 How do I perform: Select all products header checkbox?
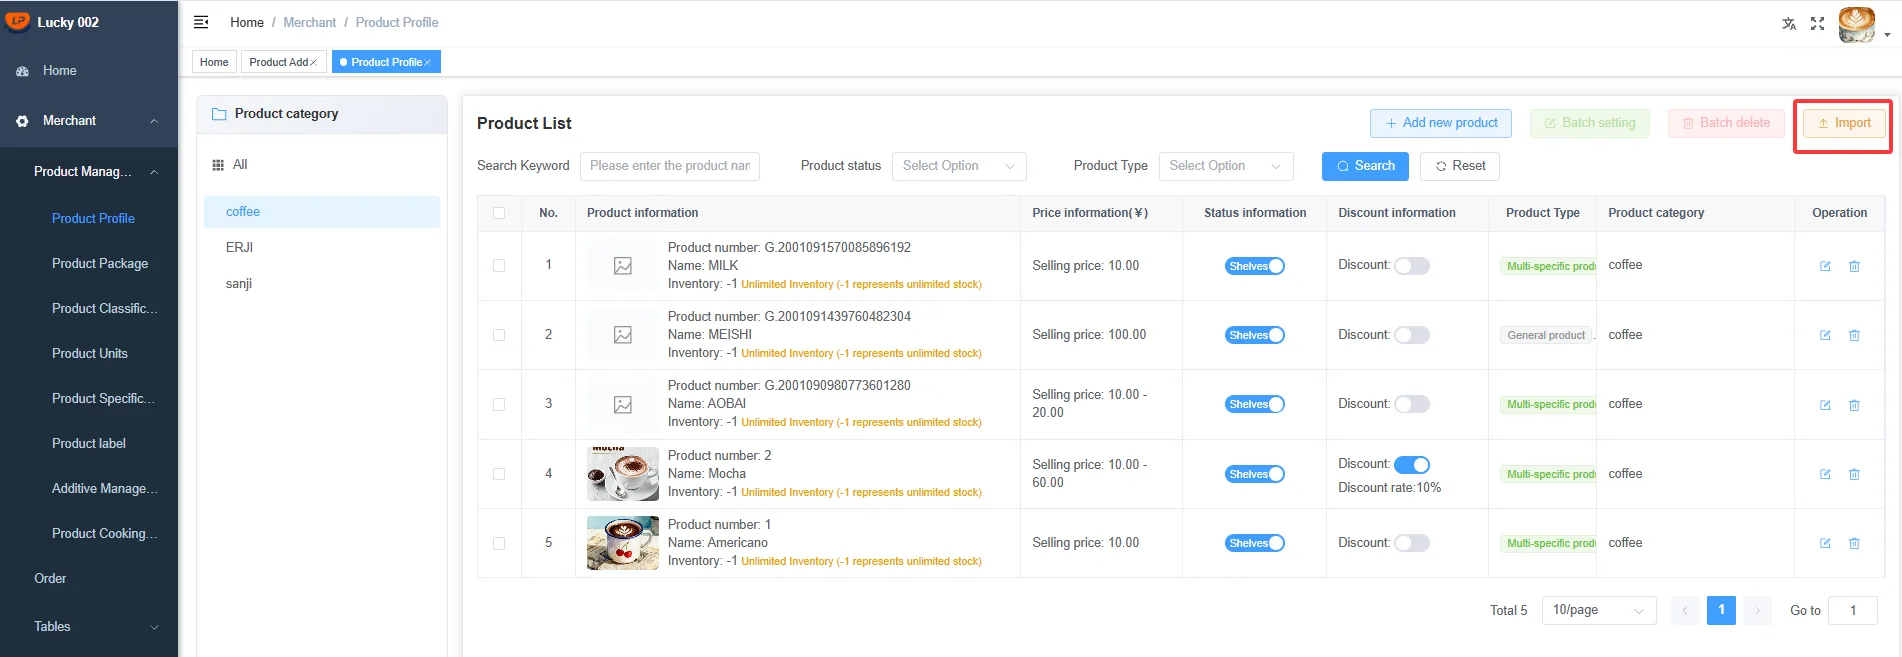pos(499,213)
